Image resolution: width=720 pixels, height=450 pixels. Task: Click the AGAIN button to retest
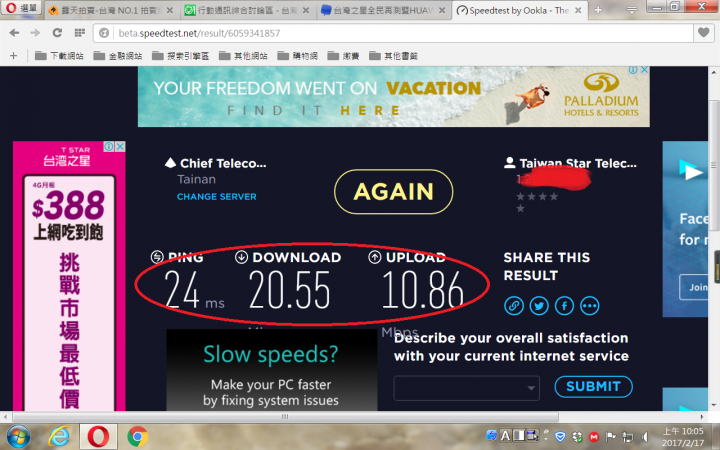click(x=394, y=191)
